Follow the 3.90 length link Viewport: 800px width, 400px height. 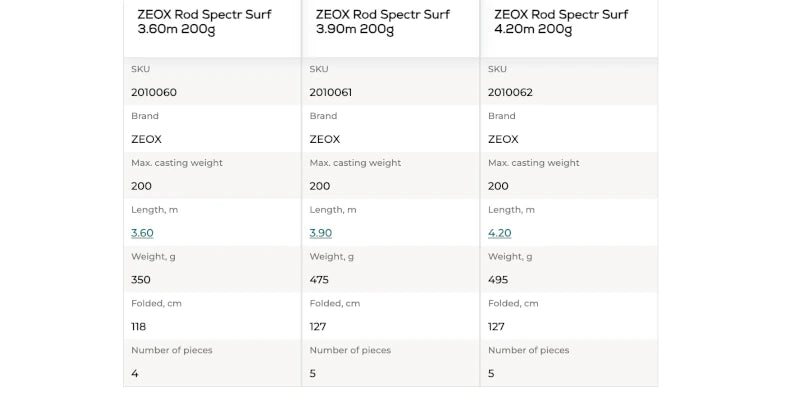320,233
